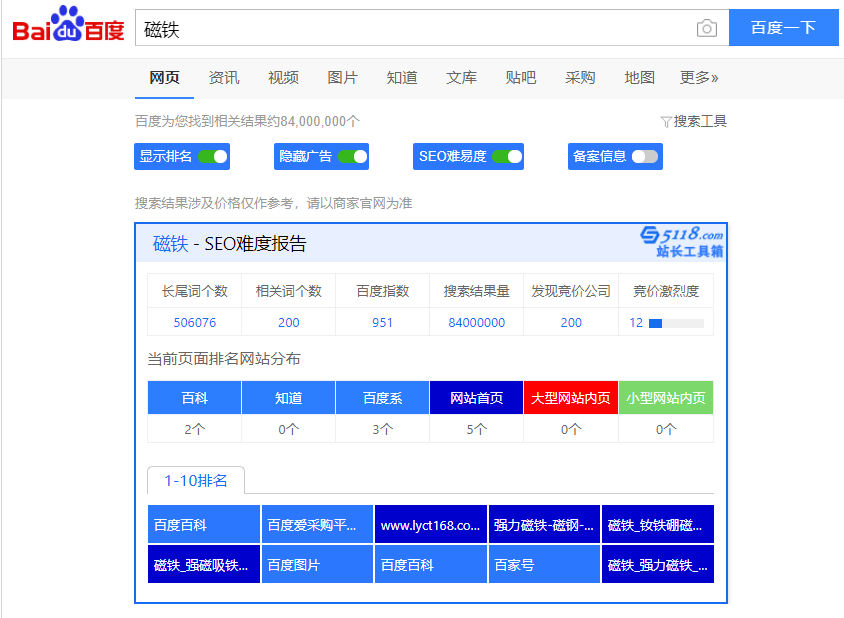Click the 5个 count under 网站首页
The height and width of the screenshot is (618, 844).
(476, 429)
